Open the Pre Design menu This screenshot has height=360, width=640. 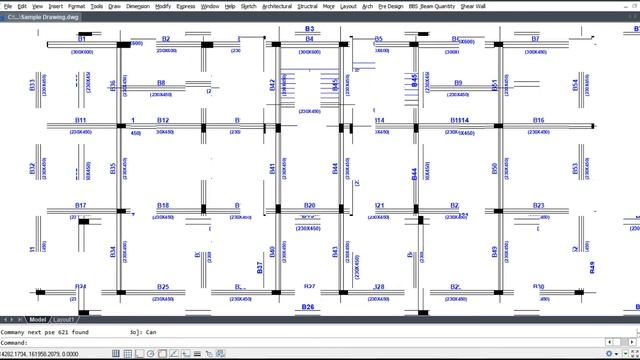click(391, 6)
